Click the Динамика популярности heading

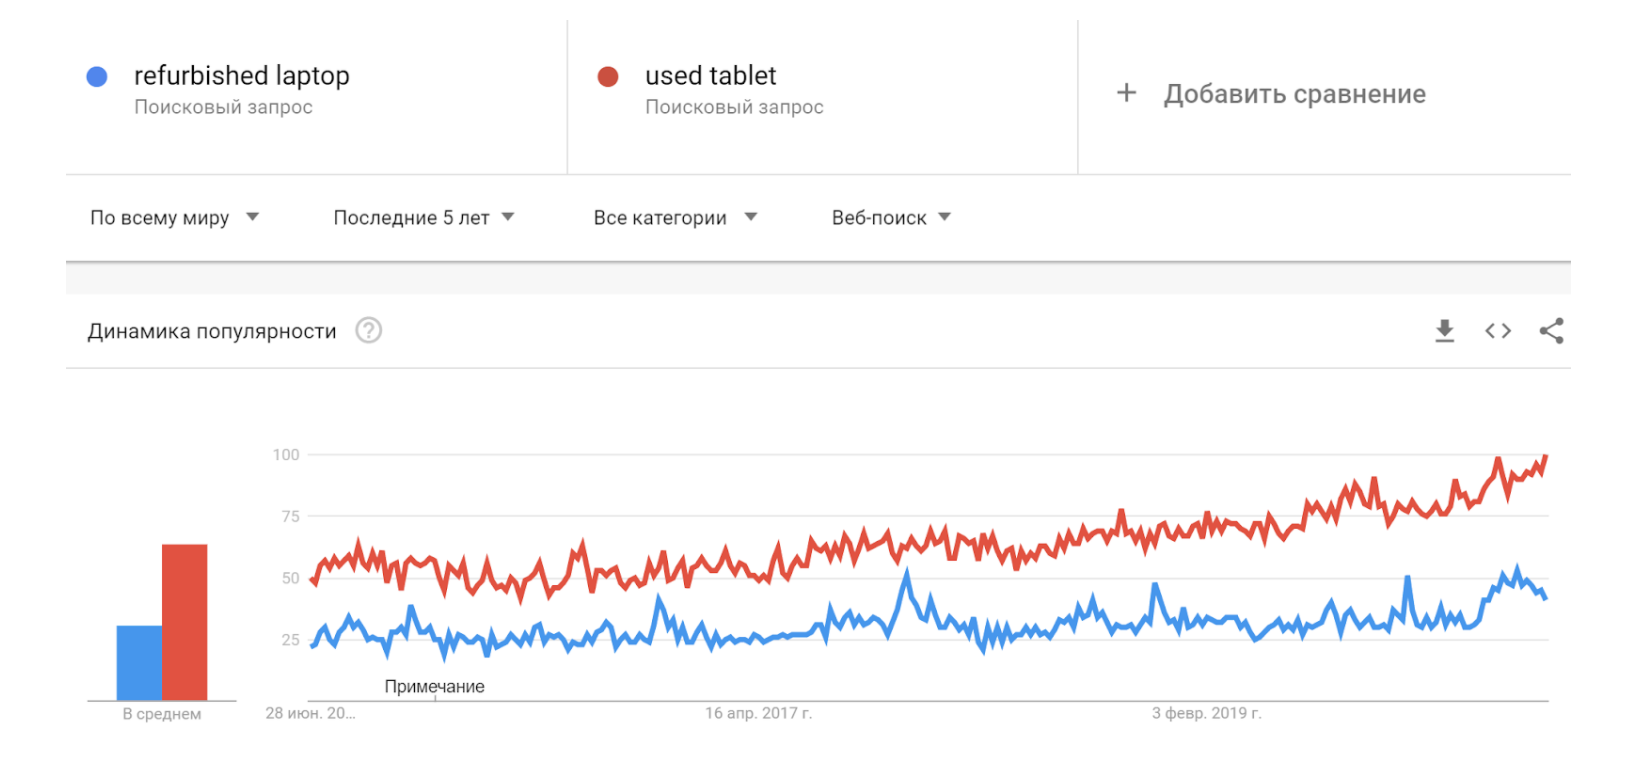[212, 331]
